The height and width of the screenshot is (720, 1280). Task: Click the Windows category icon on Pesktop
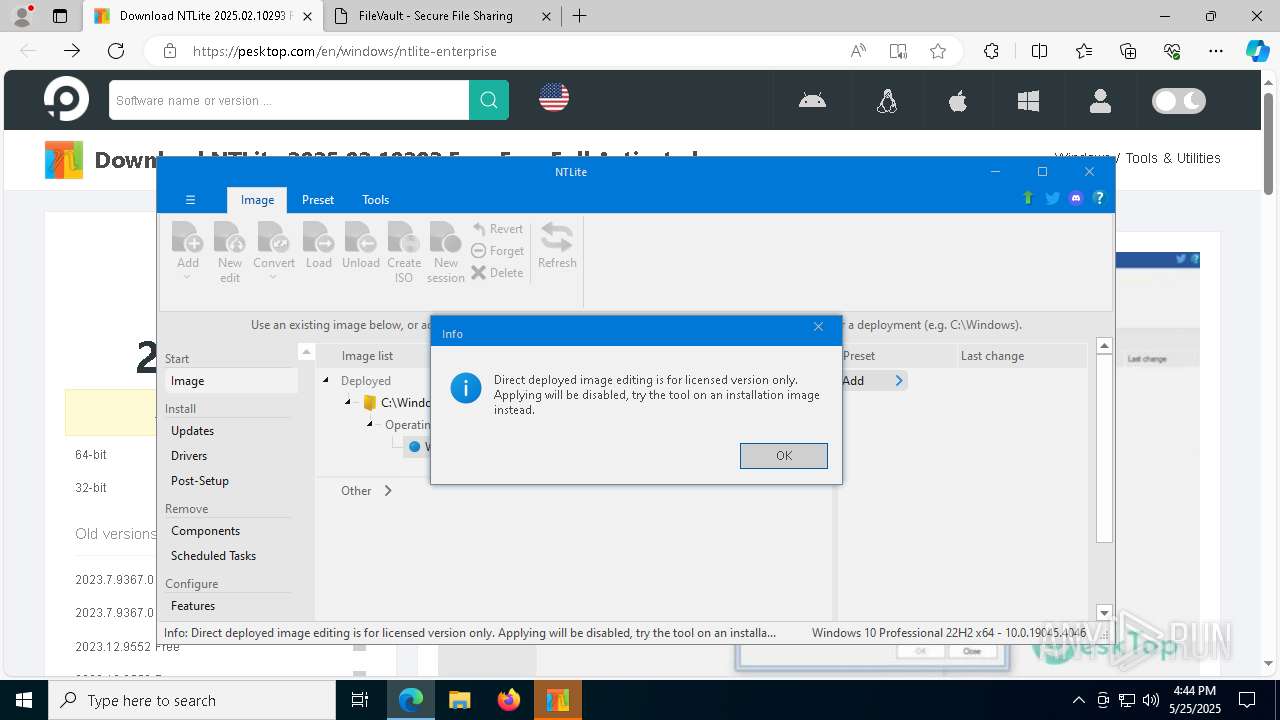pyautogui.click(x=1028, y=100)
